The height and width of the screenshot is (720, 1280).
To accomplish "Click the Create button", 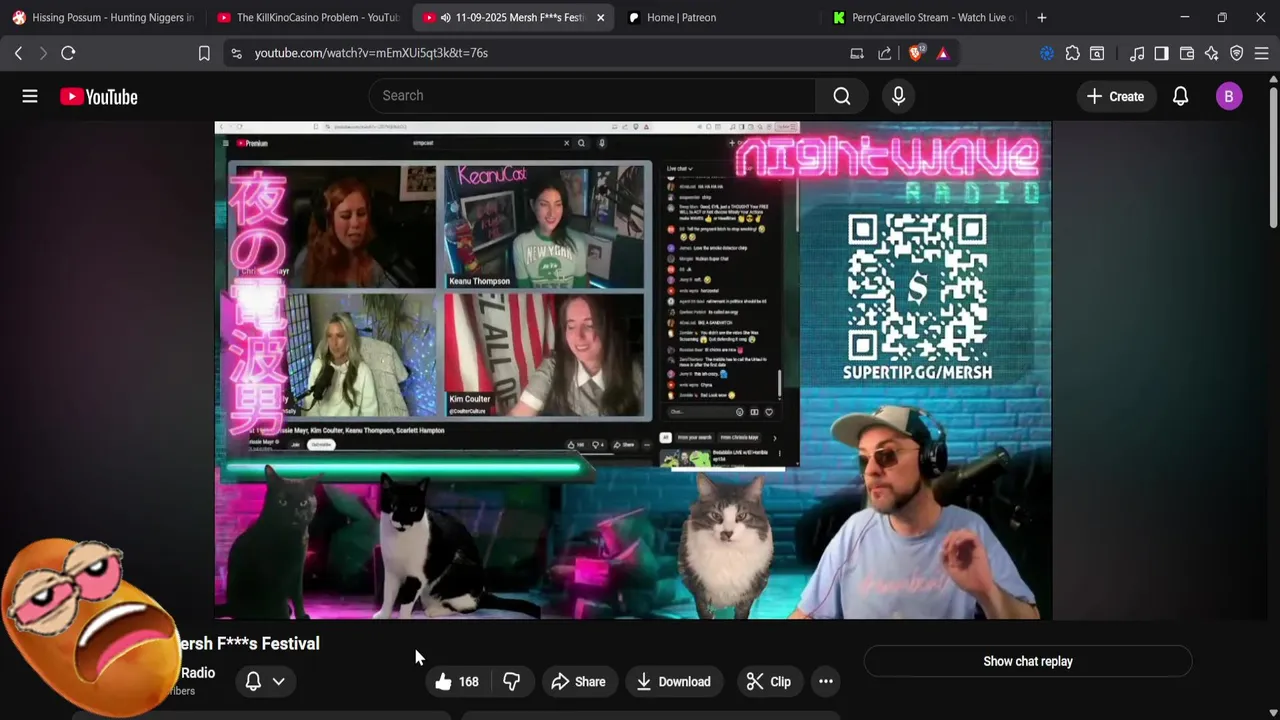I will (x=1115, y=96).
